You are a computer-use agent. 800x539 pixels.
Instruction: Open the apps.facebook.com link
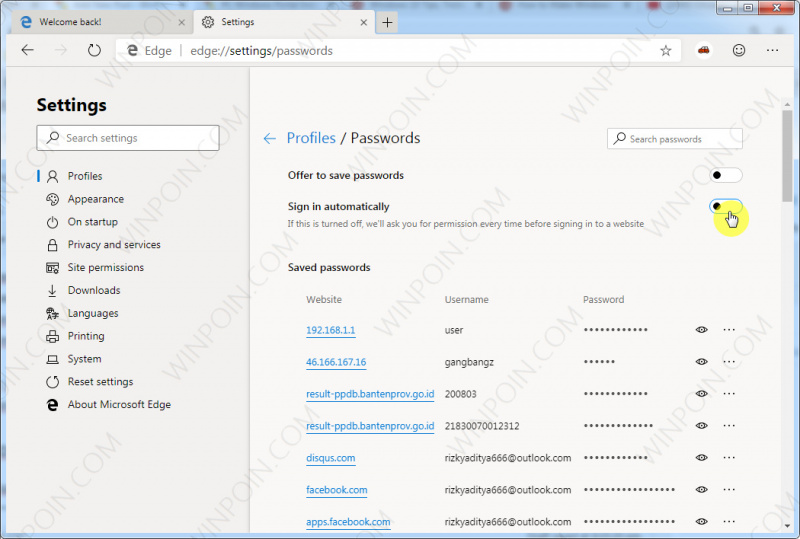(x=348, y=522)
